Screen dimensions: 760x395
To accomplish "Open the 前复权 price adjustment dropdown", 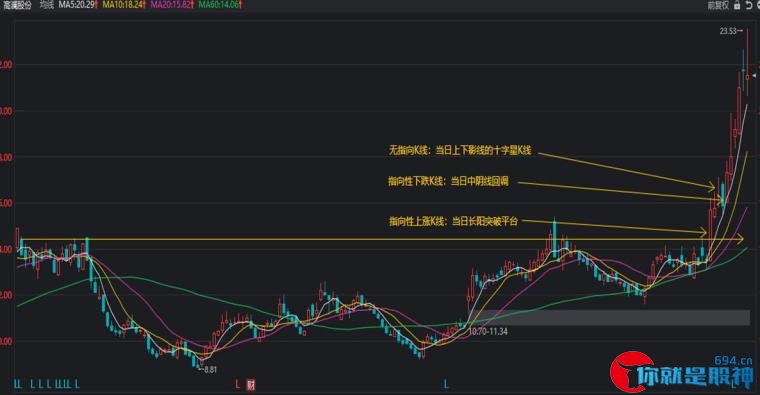I will (718, 5).
